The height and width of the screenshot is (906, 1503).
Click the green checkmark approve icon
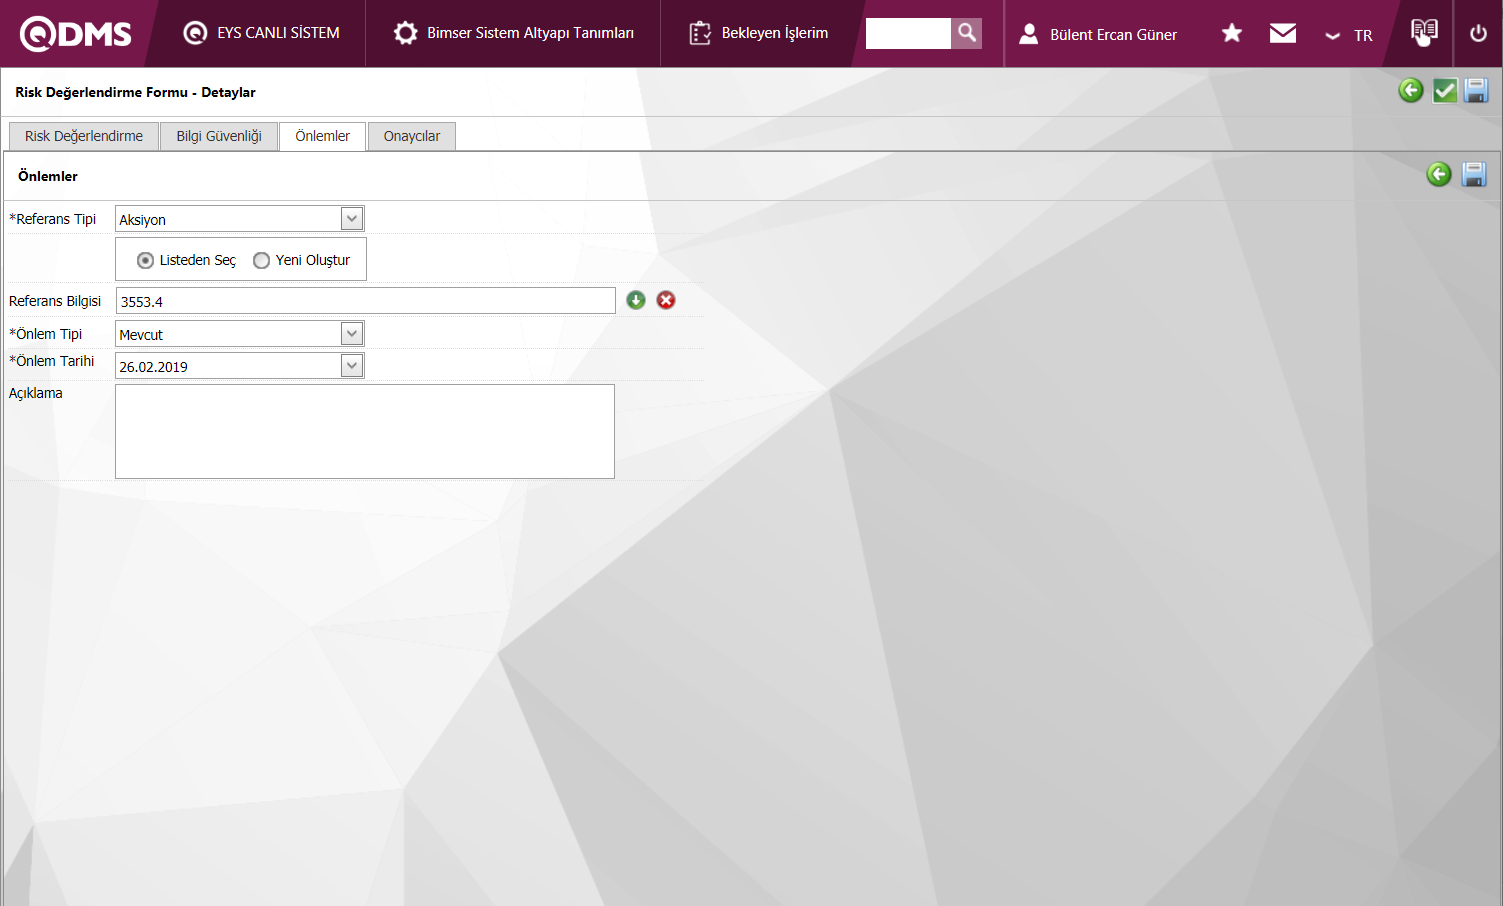1445,91
